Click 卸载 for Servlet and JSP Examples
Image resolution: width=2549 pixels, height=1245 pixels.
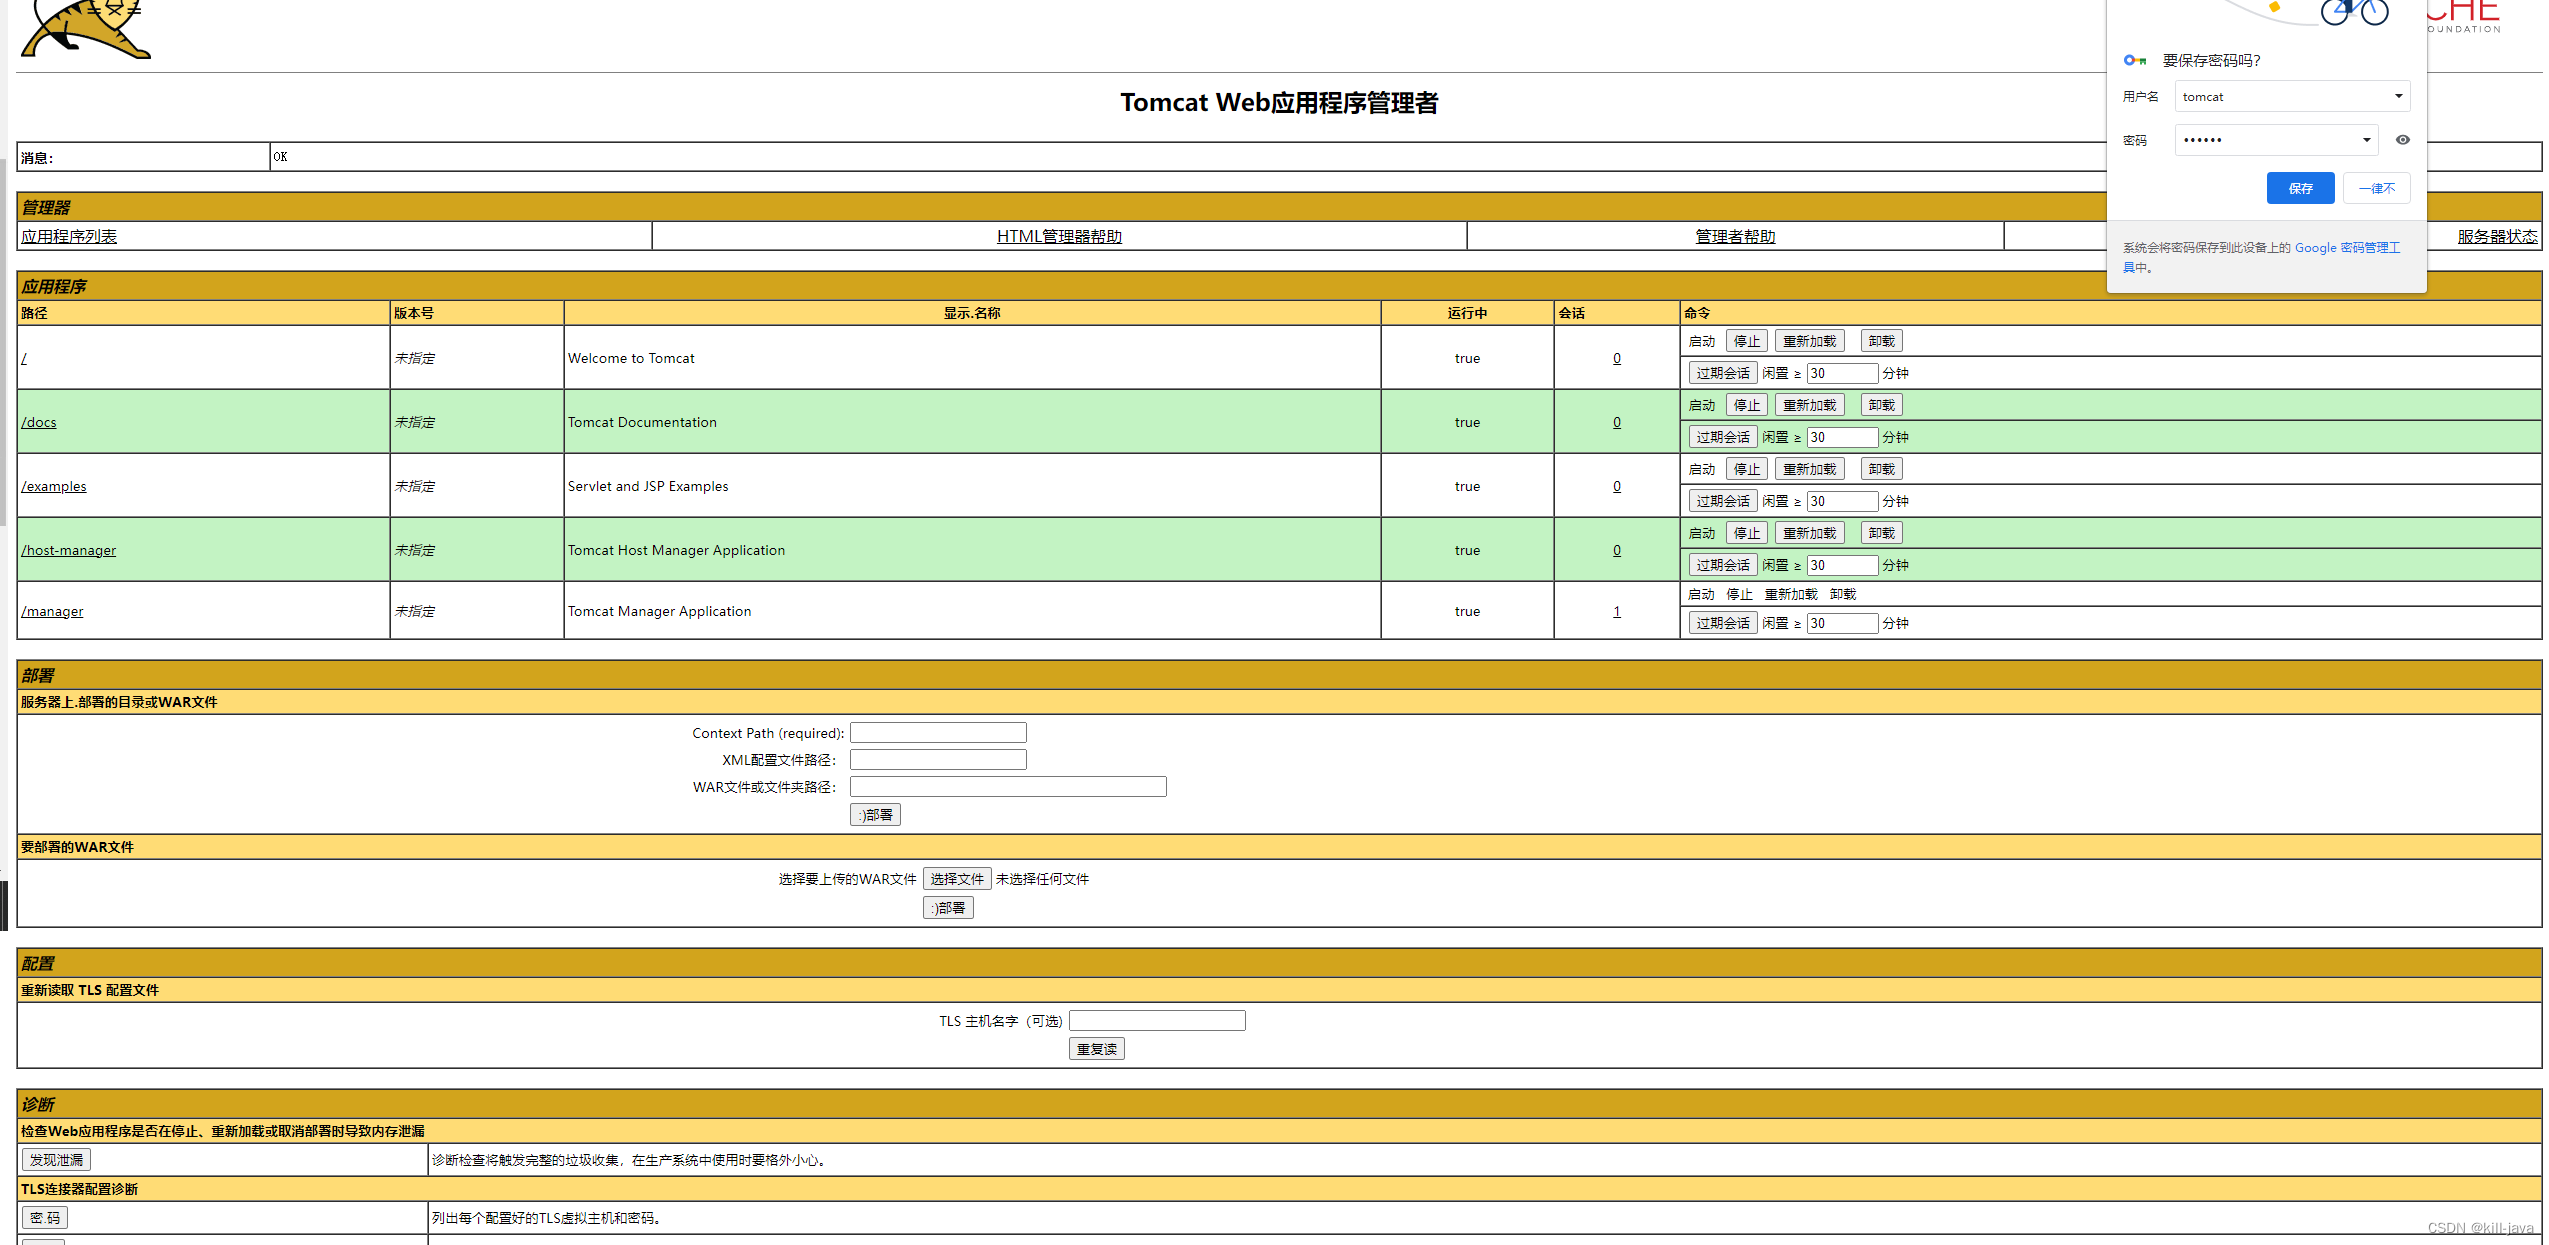(1881, 469)
